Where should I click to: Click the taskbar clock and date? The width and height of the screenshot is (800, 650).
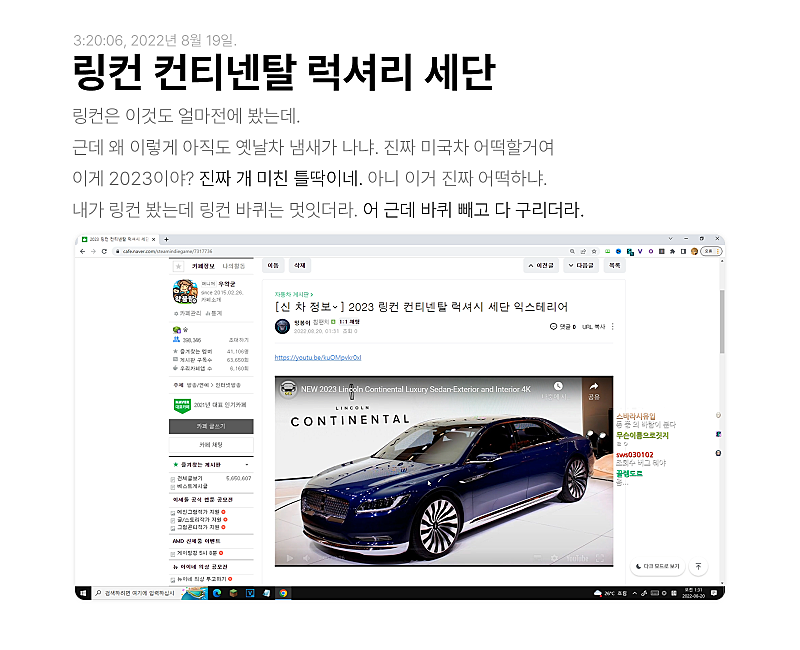693,593
